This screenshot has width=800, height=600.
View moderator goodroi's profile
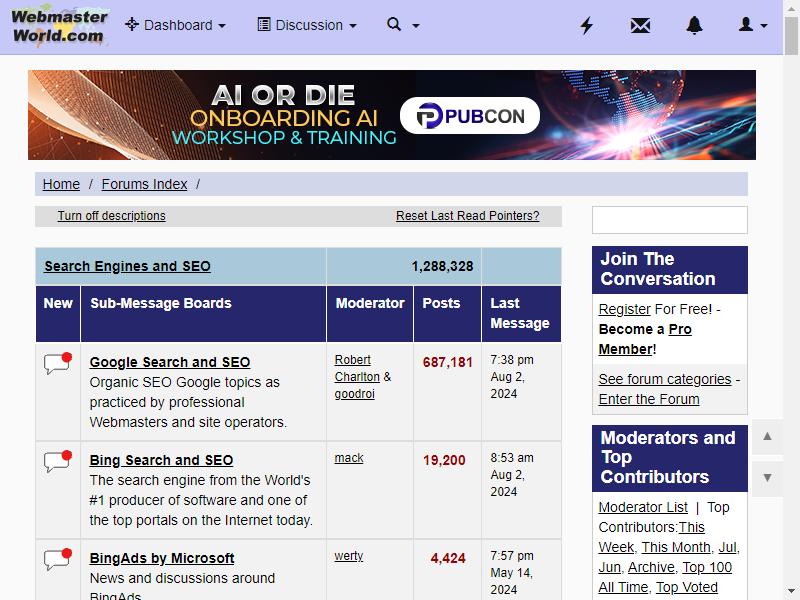point(355,394)
